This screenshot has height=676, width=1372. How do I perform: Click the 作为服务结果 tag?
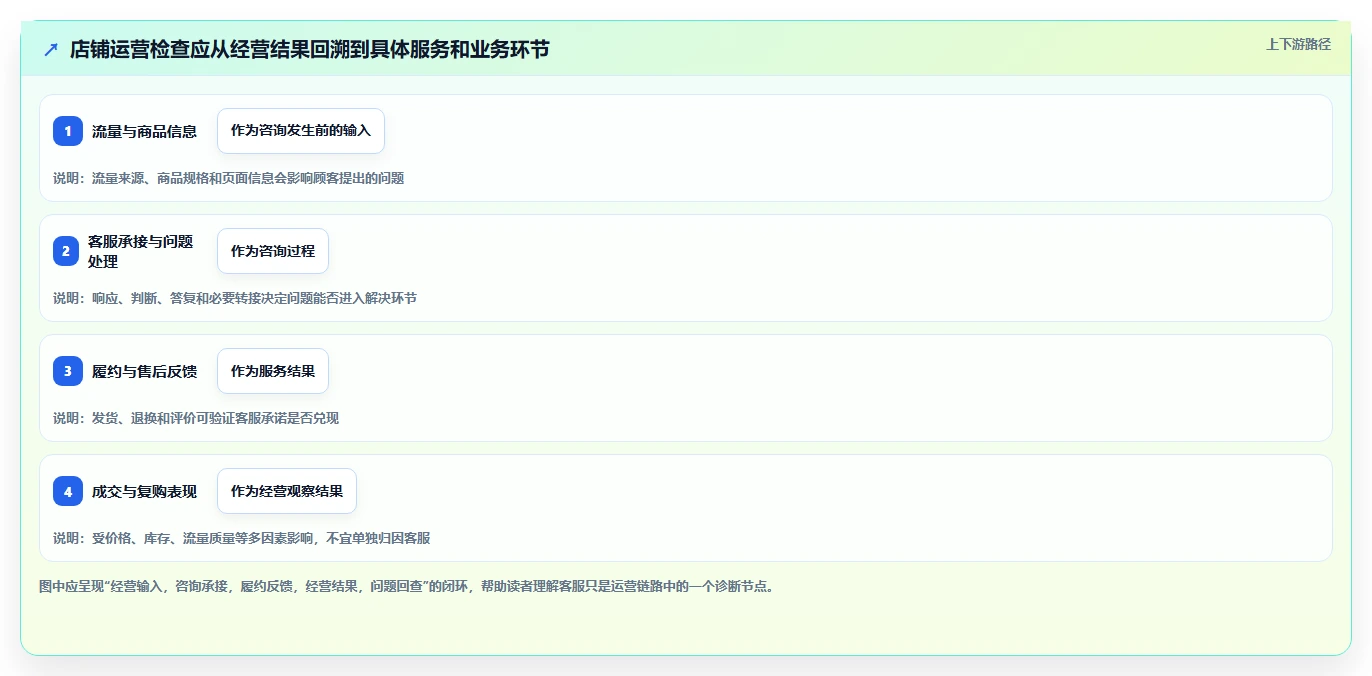tap(273, 371)
